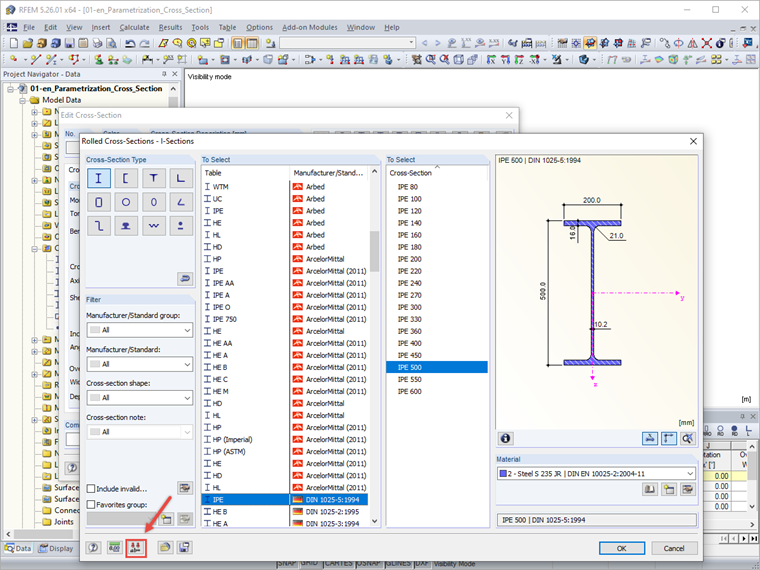Click the Undo icon in main toolbar
This screenshot has height=570, width=760.
click(130, 44)
